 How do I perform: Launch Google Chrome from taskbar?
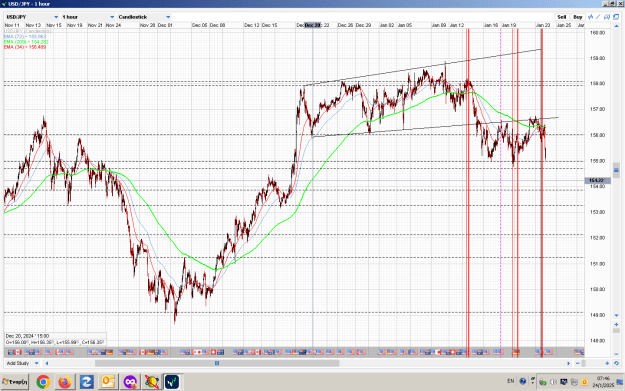[43, 382]
